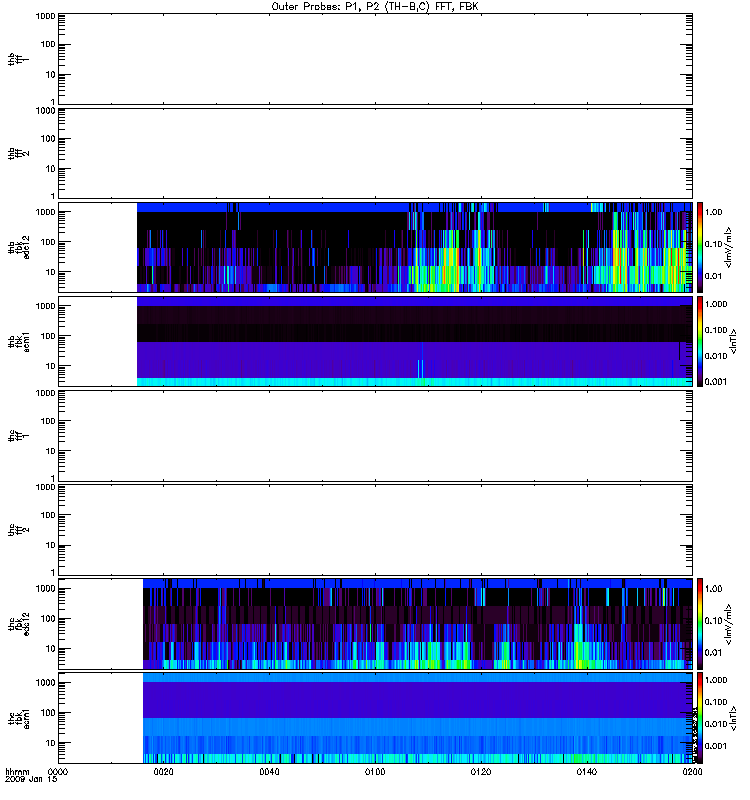Screen dimensions: 750x800
Task: Click the thb fbk scm1 color bar
Action: [x=700, y=341]
